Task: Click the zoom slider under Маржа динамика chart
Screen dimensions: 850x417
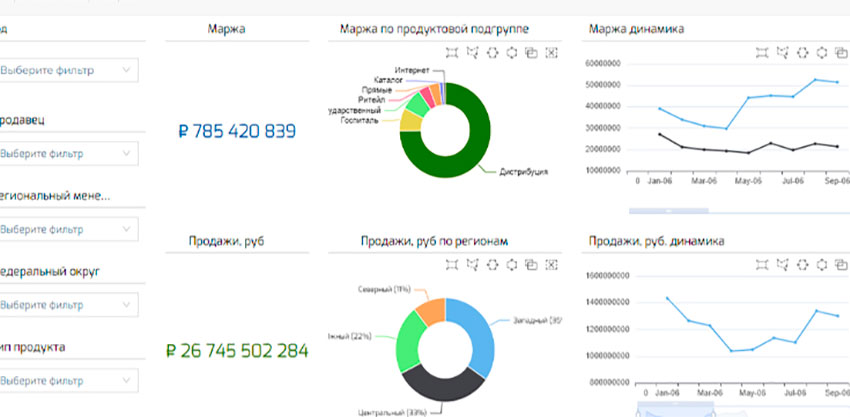Action: [x=668, y=211]
